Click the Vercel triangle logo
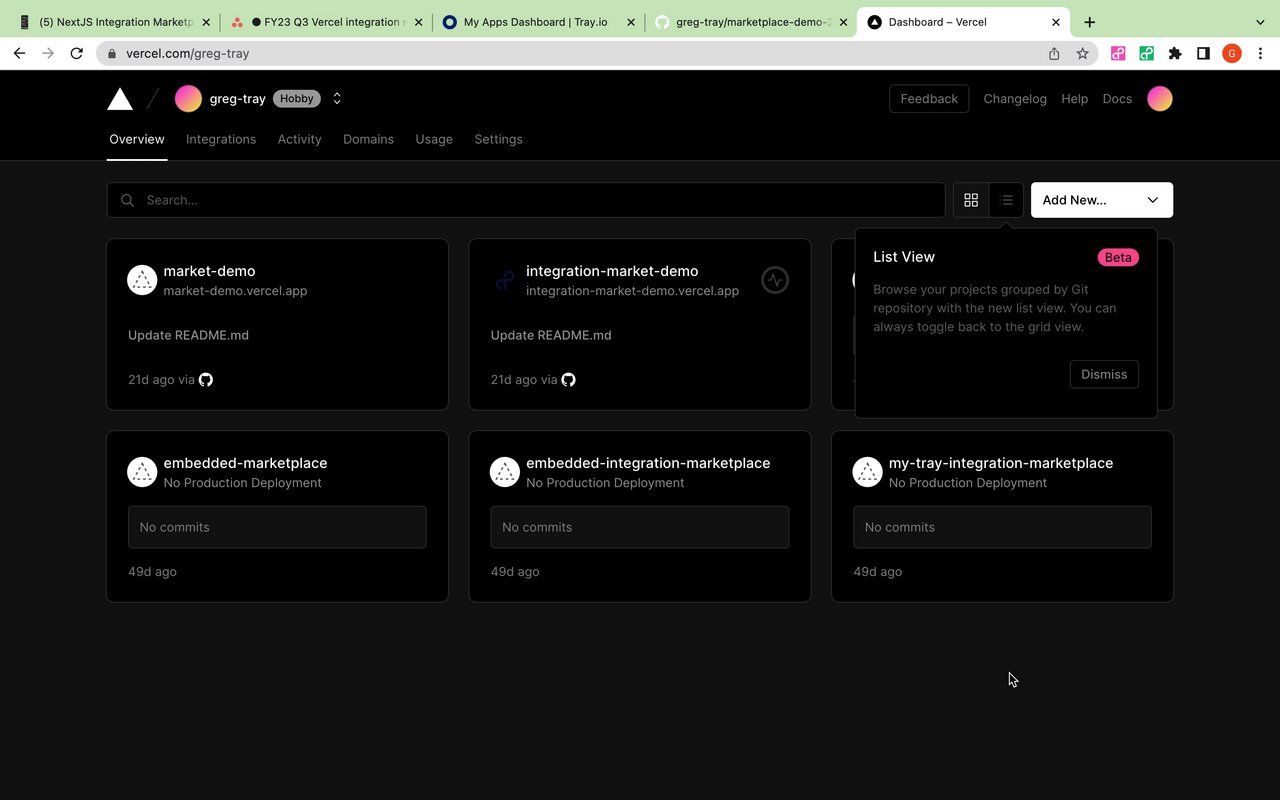 120,99
